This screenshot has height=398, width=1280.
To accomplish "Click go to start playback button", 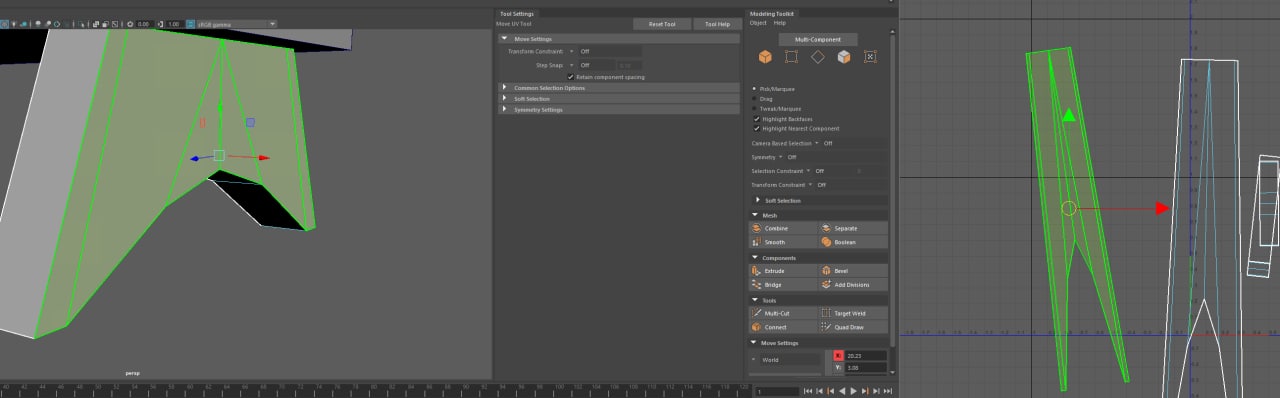I will click(x=807, y=391).
